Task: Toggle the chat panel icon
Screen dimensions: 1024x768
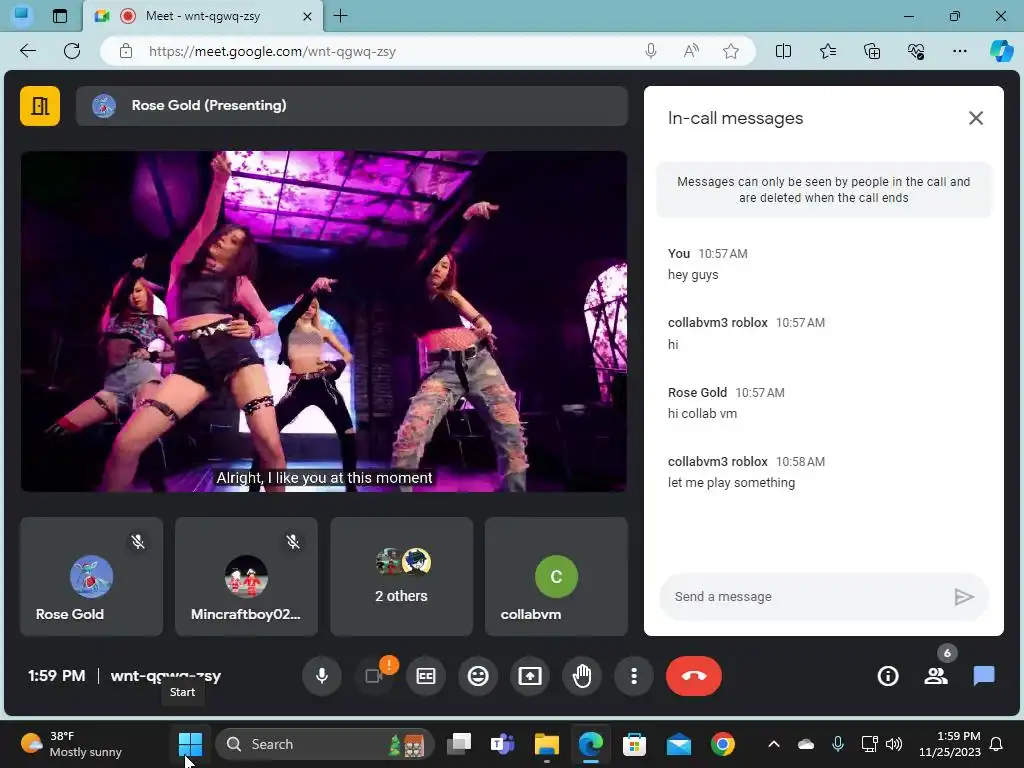Action: coord(984,676)
